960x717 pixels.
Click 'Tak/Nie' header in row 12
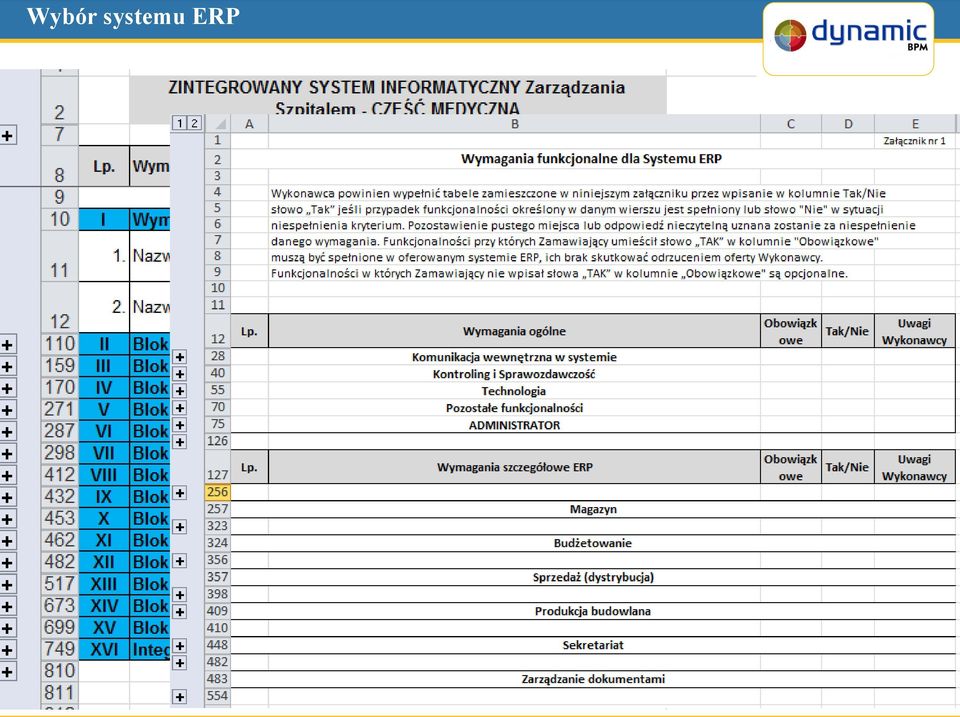tap(847, 331)
